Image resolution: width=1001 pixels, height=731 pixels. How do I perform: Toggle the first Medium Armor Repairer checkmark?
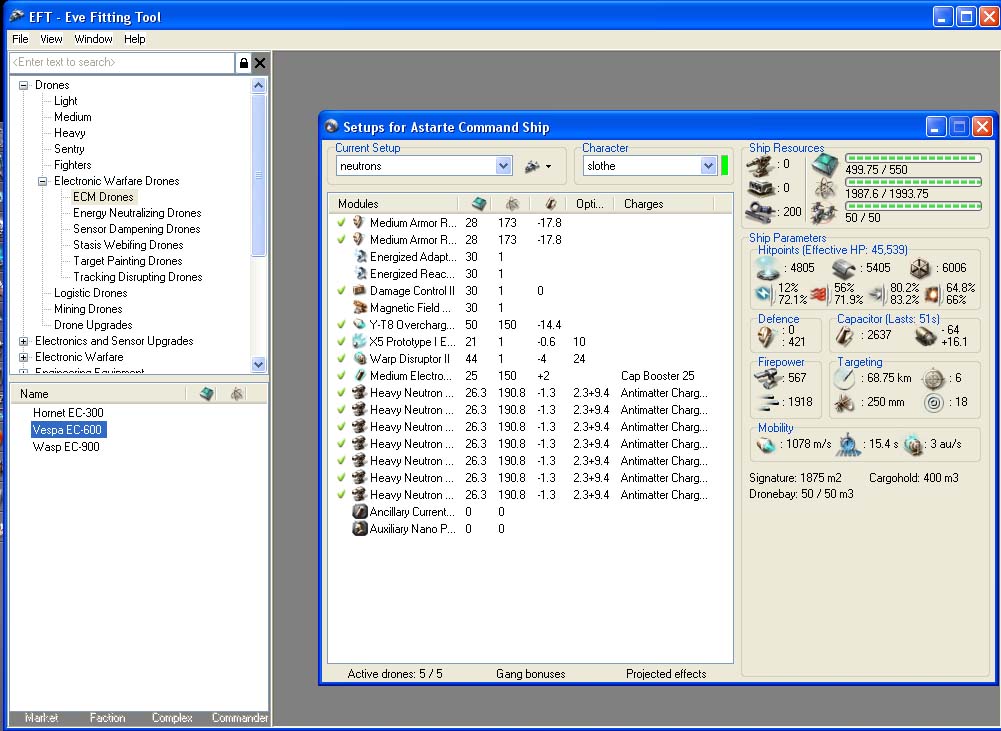342,222
